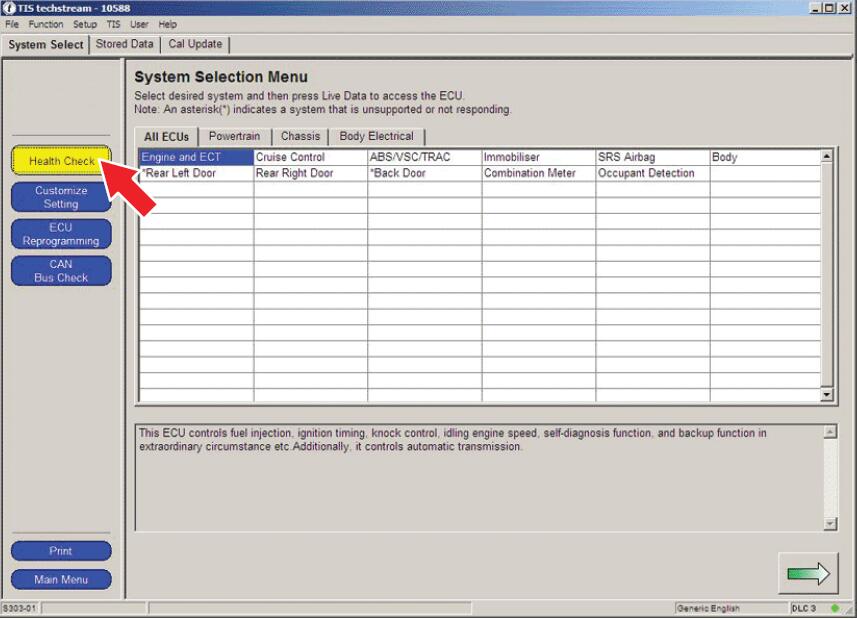Click description box scroll up arrow
This screenshot has width=857, height=619.
830,432
